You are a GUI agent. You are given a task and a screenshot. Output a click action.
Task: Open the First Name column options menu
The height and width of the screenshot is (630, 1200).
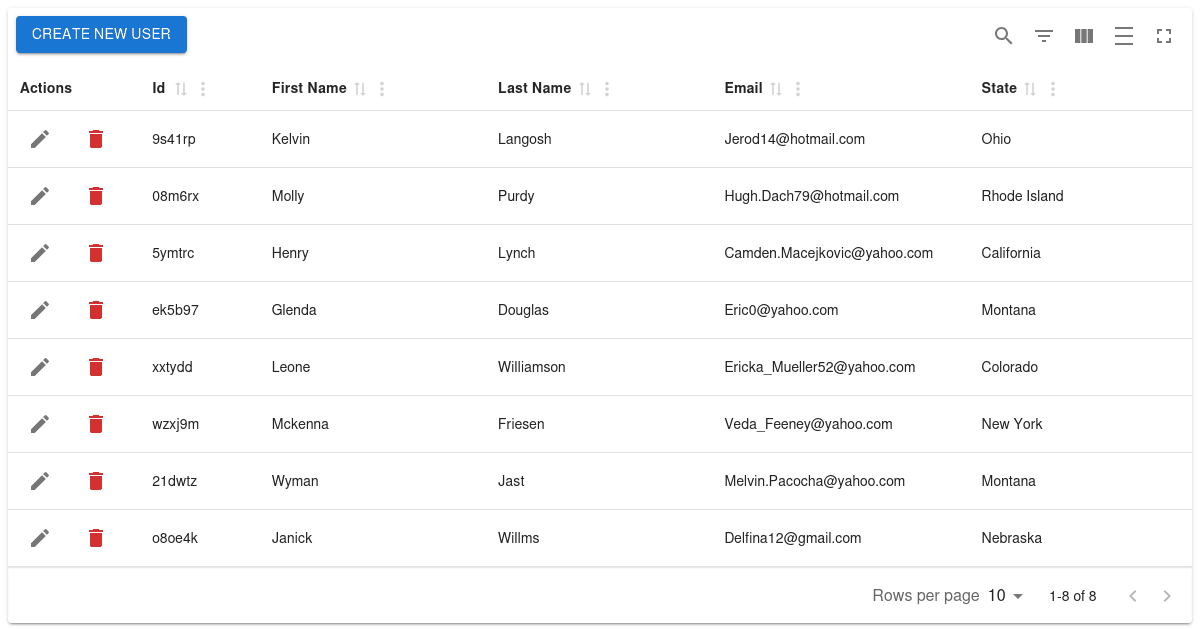click(x=381, y=88)
